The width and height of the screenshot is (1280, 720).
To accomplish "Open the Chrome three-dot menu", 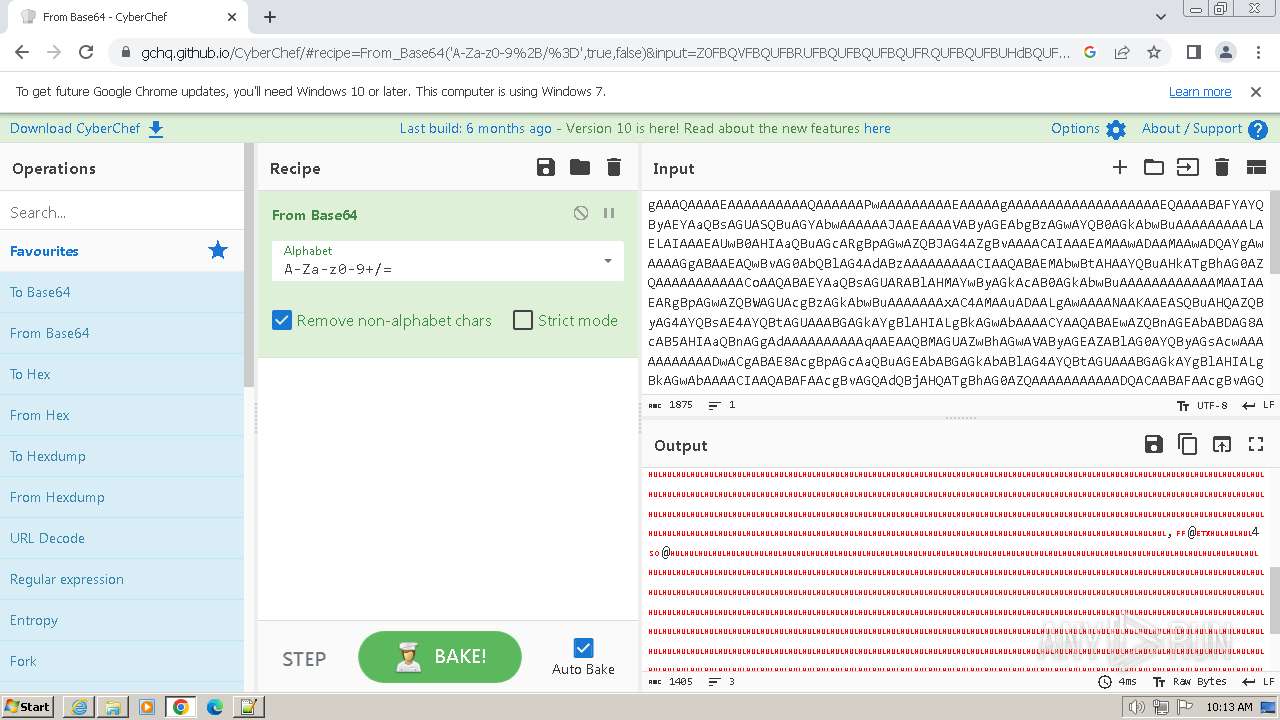I will tap(1257, 52).
